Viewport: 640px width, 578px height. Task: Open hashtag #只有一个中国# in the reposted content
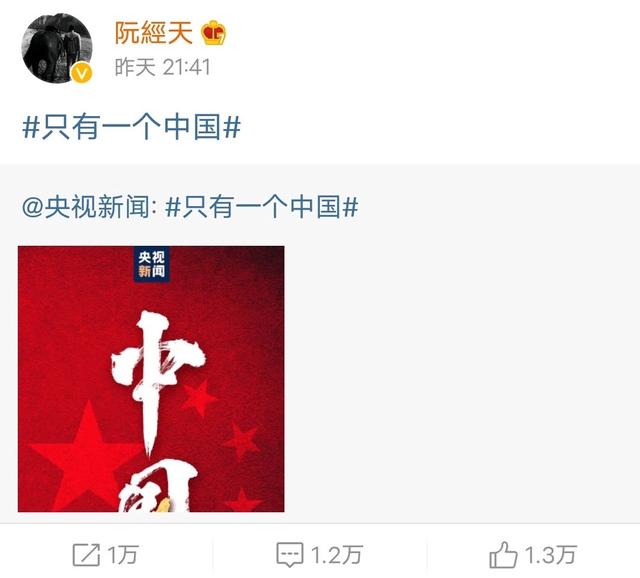pyautogui.click(x=262, y=207)
